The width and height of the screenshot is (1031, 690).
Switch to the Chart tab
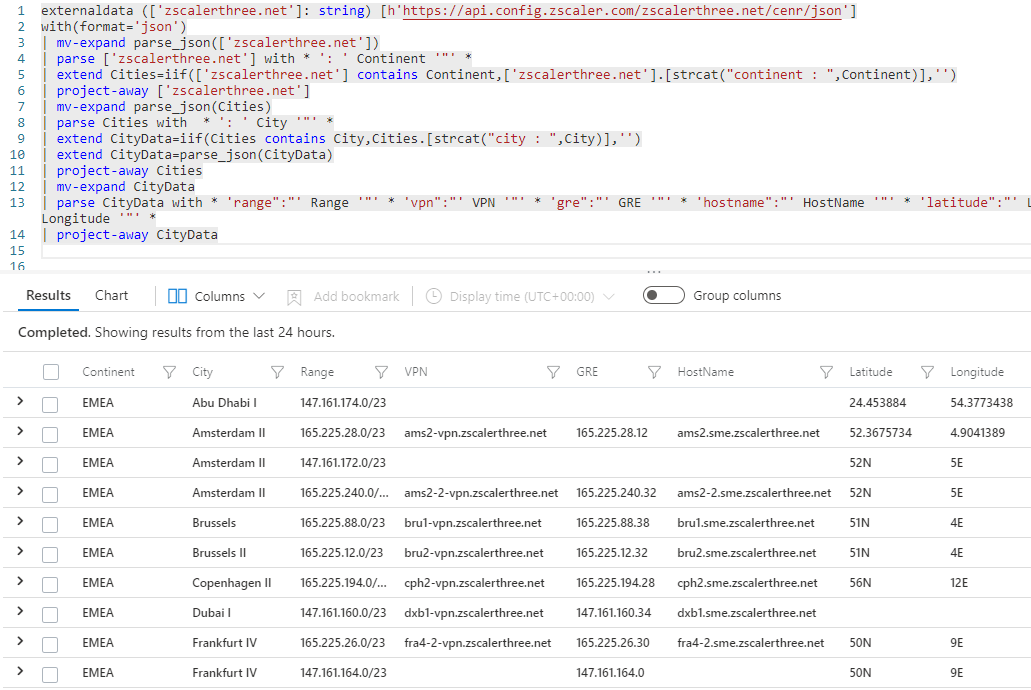[111, 295]
